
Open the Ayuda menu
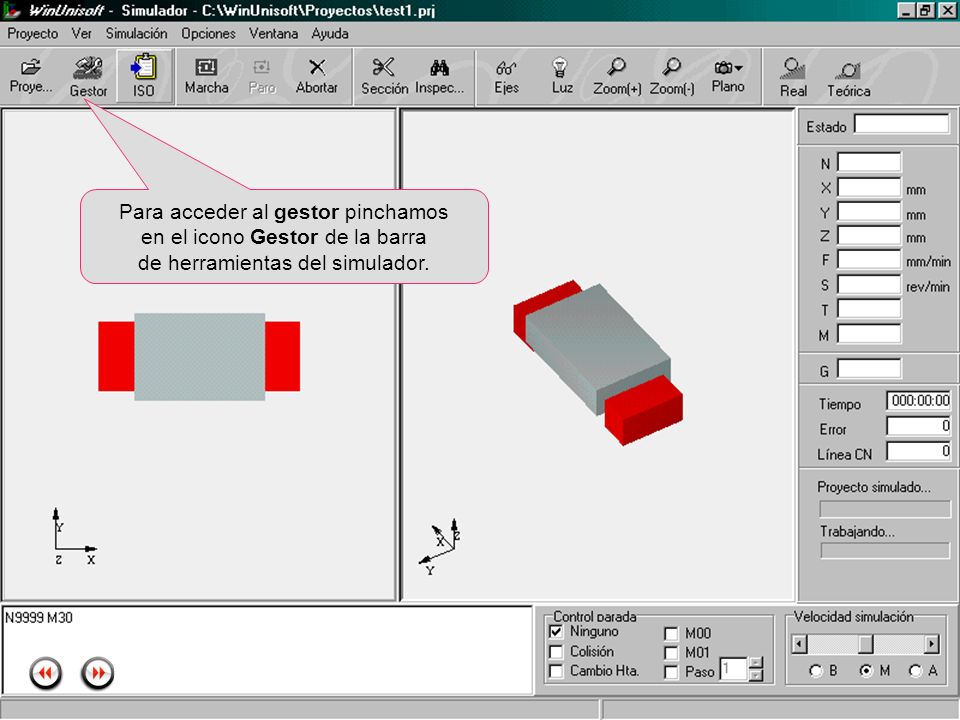(329, 34)
